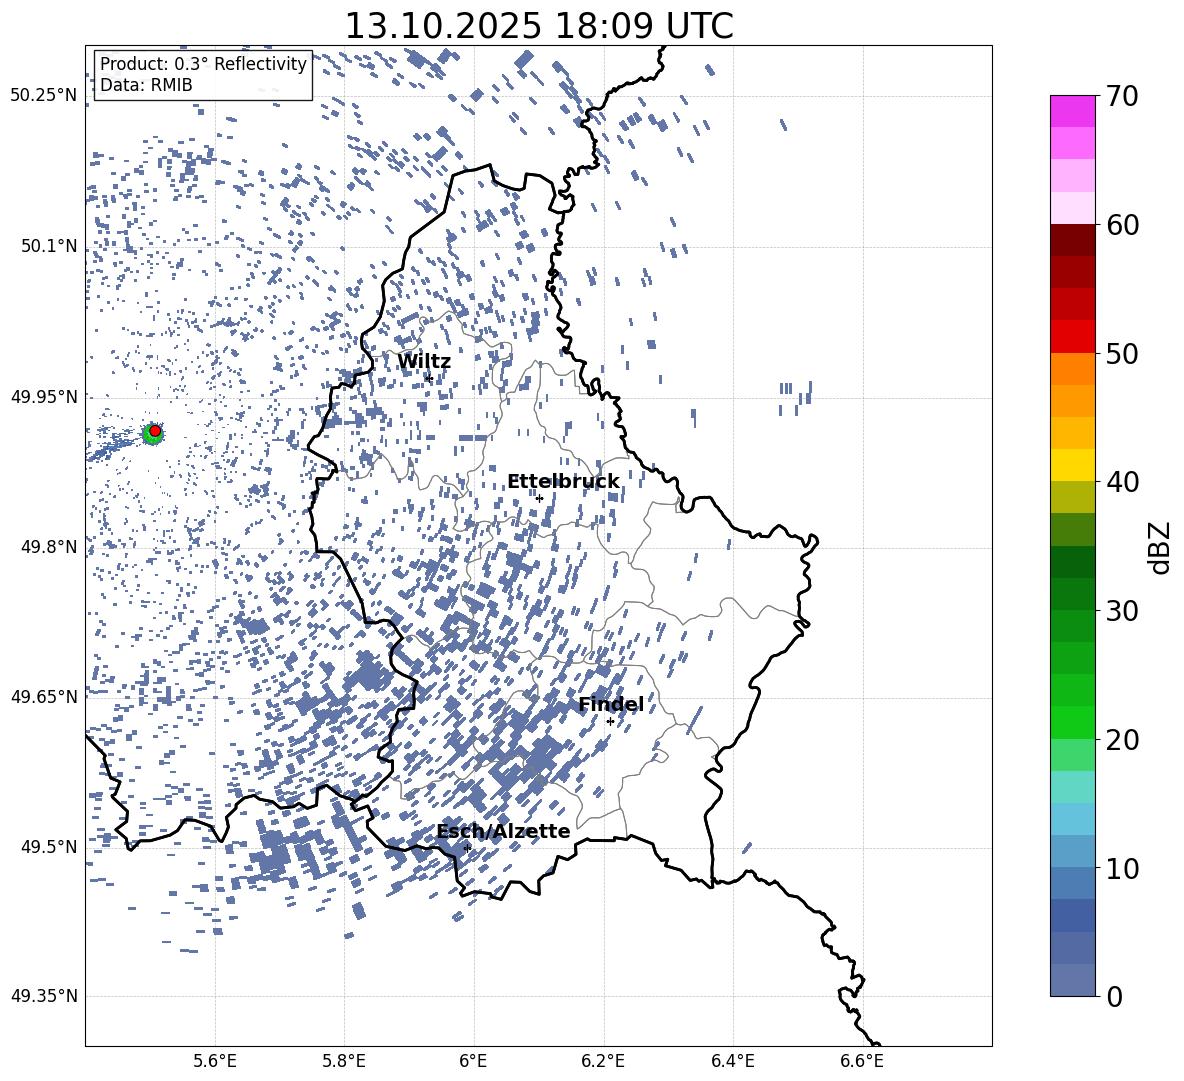Click the colorbar tick label 20
Image resolution: width=1184 pixels, height=1081 pixels.
point(1122,739)
